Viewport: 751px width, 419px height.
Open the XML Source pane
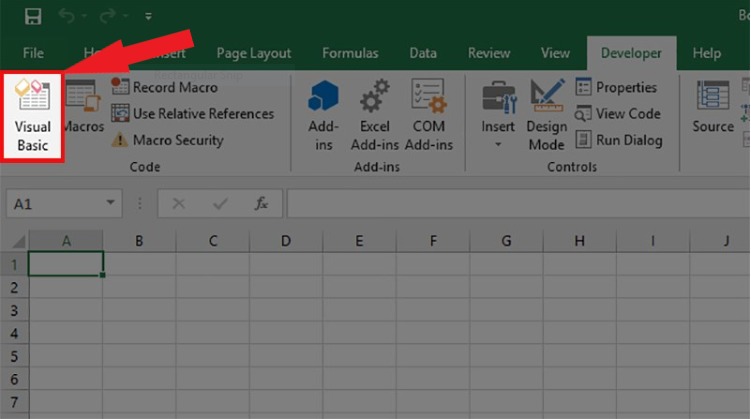[713, 107]
